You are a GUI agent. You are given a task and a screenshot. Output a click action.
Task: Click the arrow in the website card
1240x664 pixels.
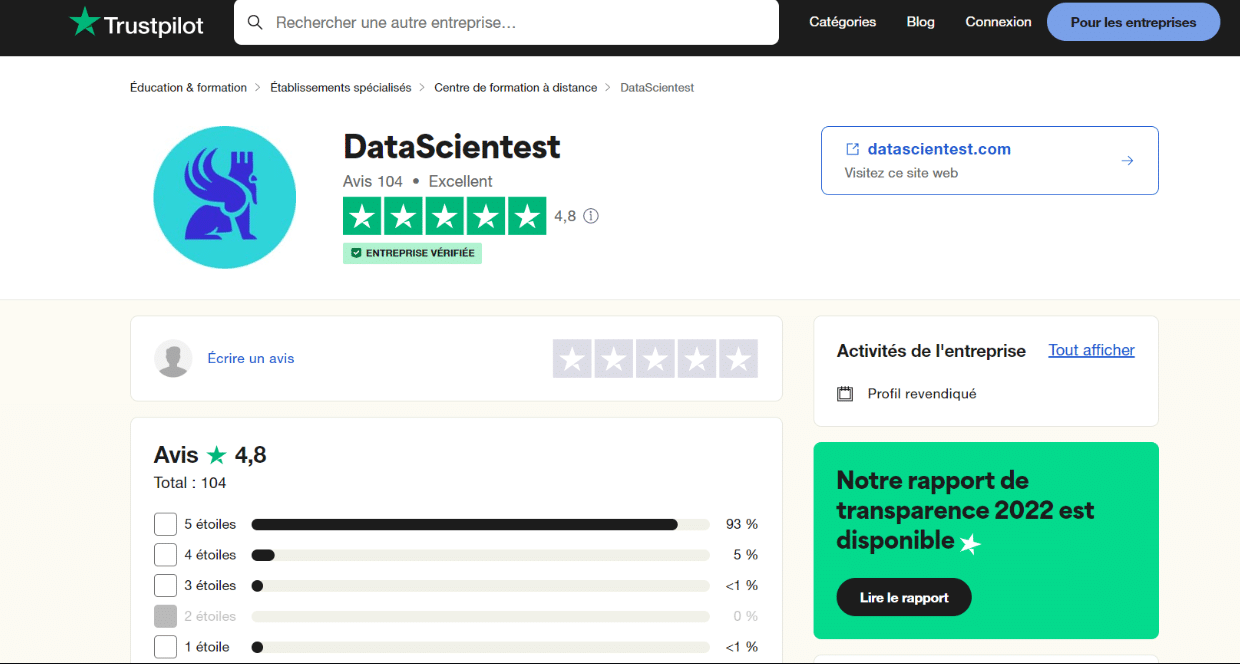coord(1127,160)
